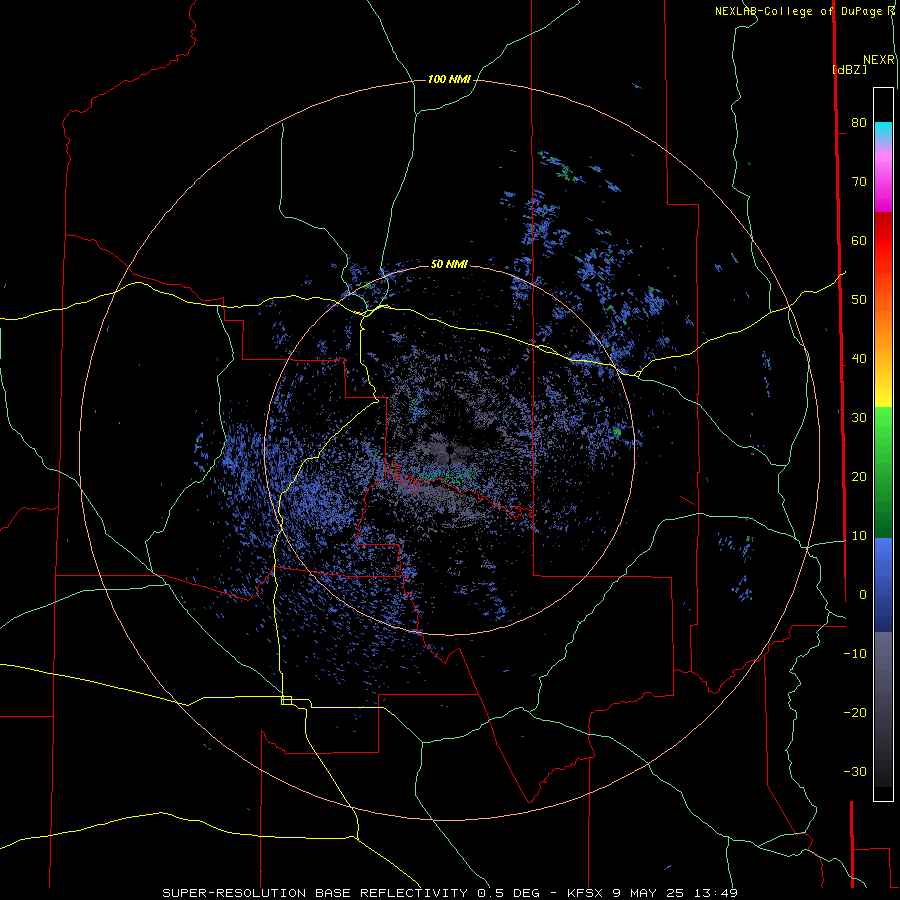Image resolution: width=900 pixels, height=900 pixels.
Task: Click the 13:49 timestamp in the caption
Action: [715, 893]
